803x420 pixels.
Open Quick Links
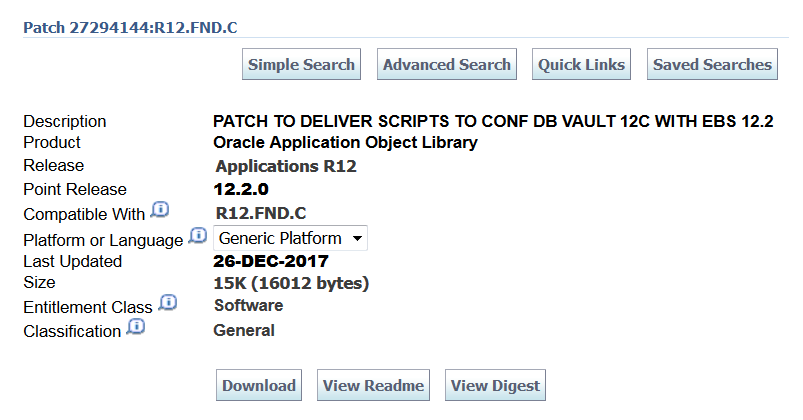pyautogui.click(x=581, y=65)
